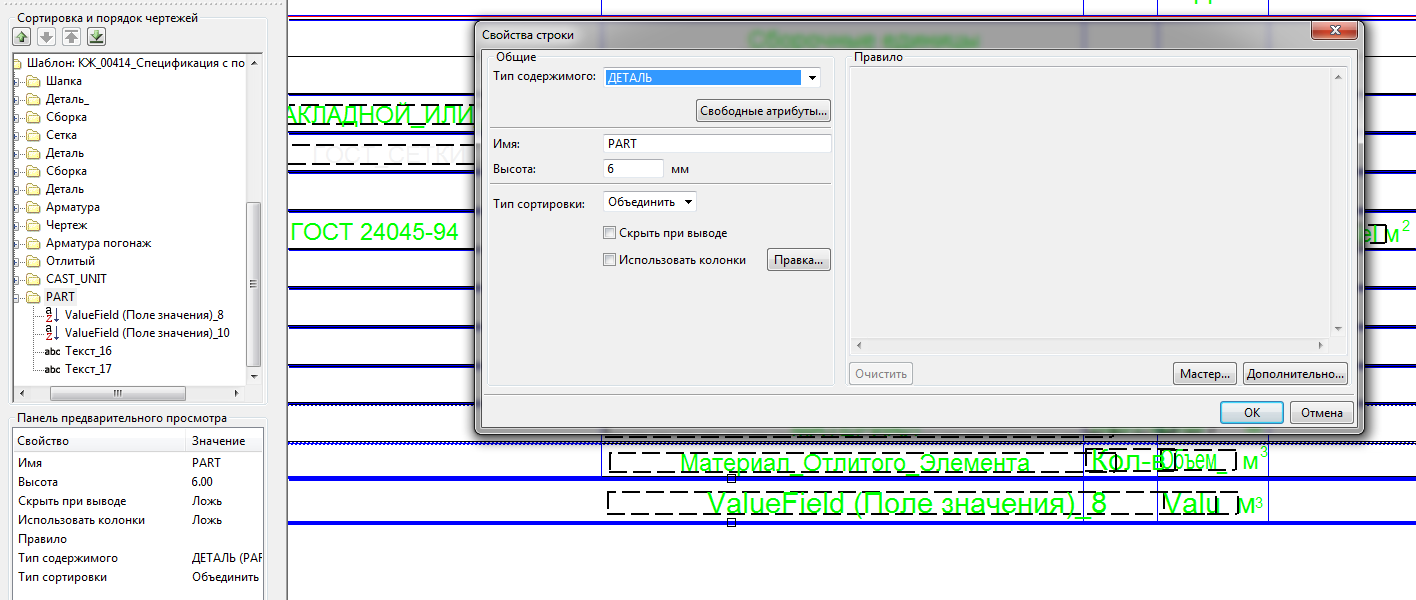
Task: Click the abc icon of Текст_16
Action: [53, 351]
